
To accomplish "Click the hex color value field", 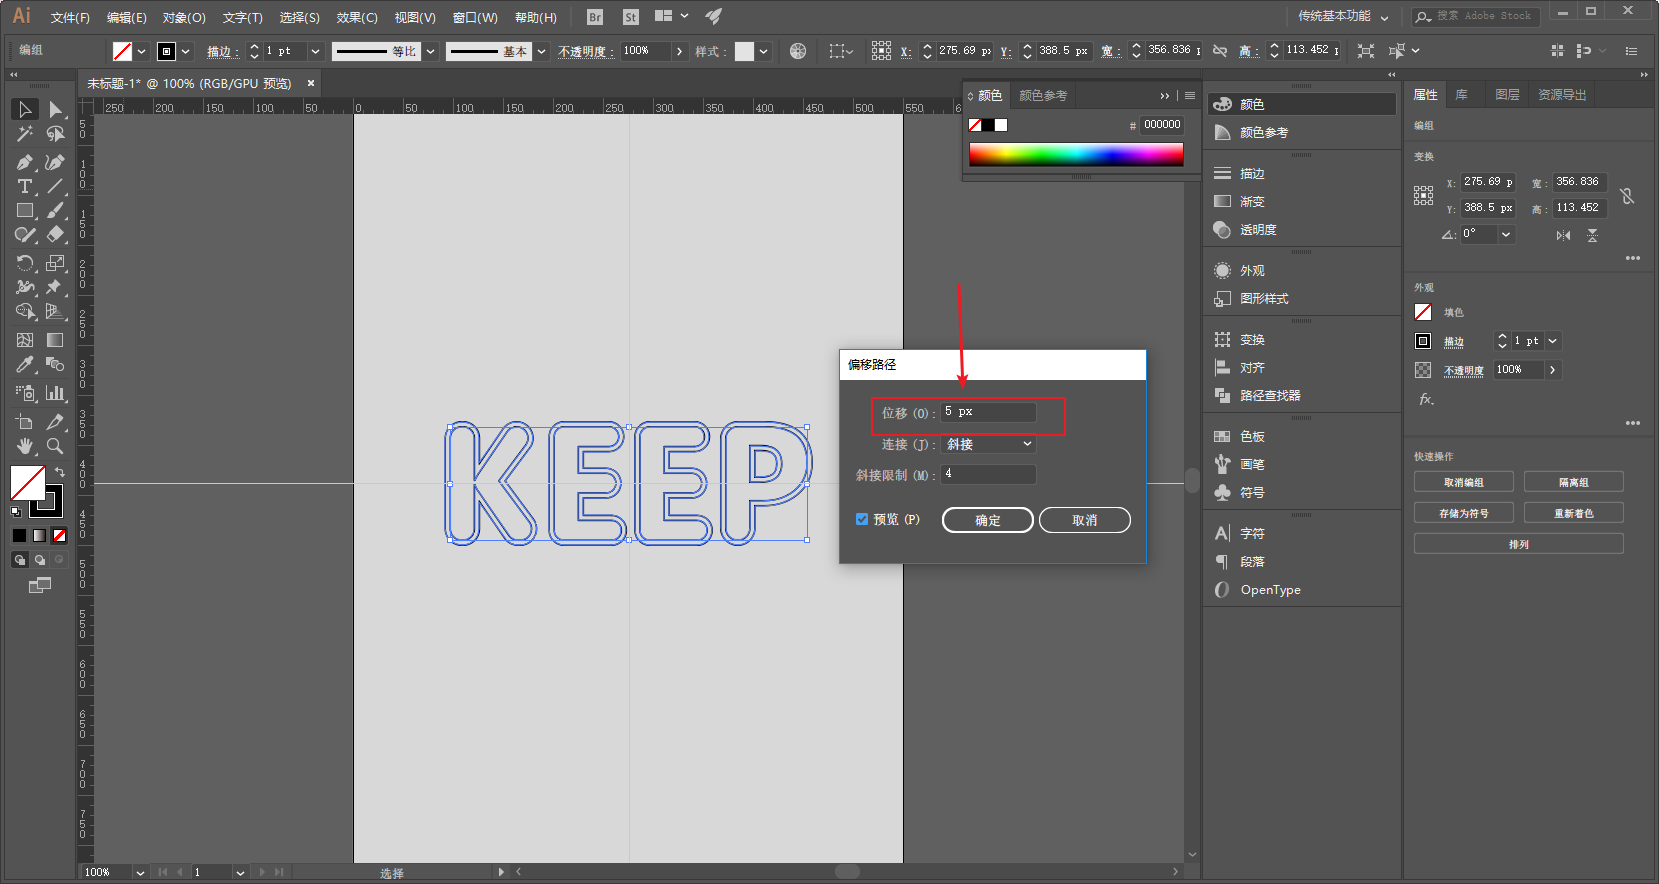I will click(1162, 125).
